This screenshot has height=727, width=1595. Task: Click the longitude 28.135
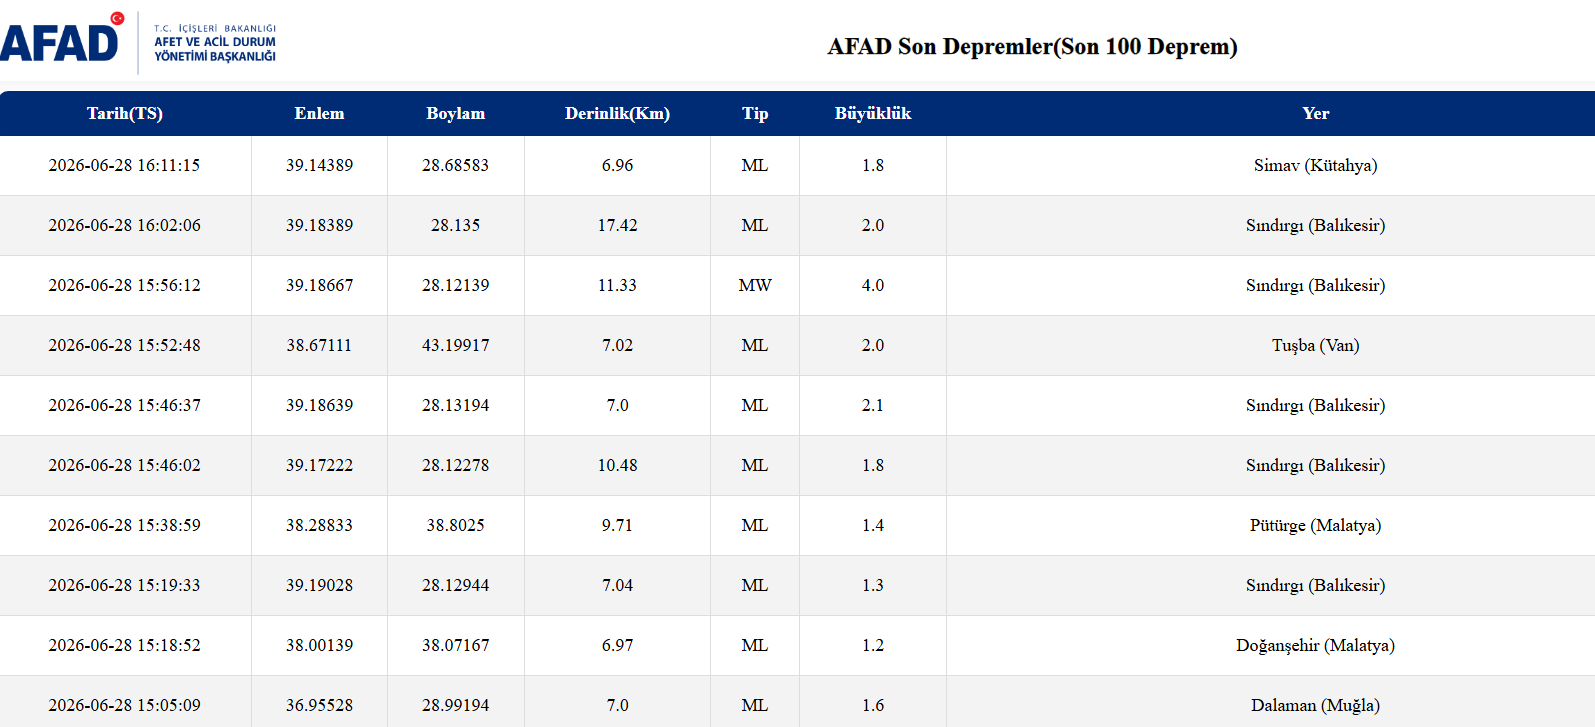(x=456, y=225)
